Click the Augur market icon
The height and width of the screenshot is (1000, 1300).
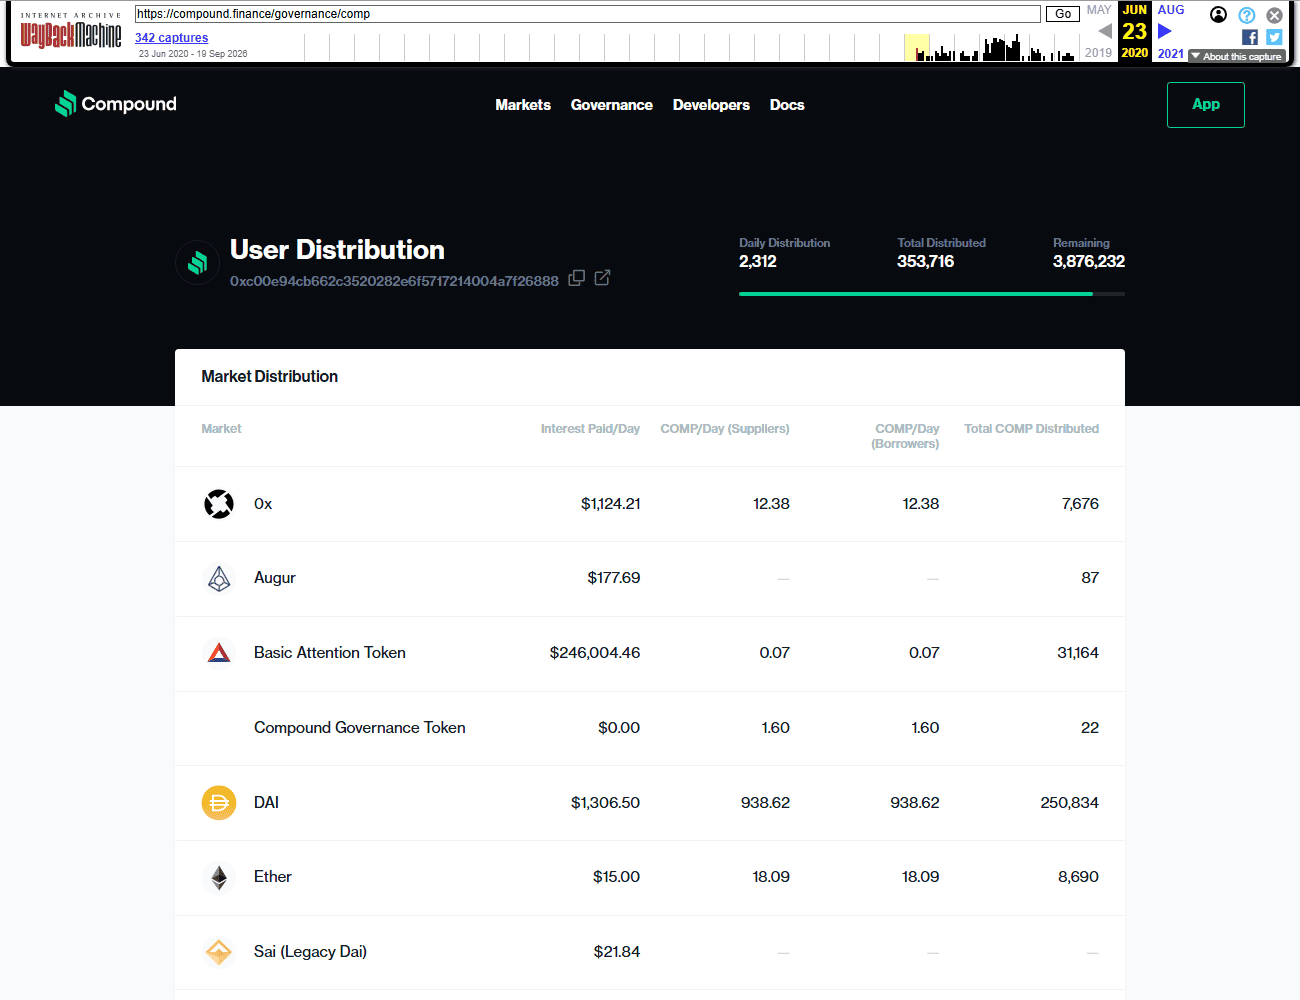219,578
